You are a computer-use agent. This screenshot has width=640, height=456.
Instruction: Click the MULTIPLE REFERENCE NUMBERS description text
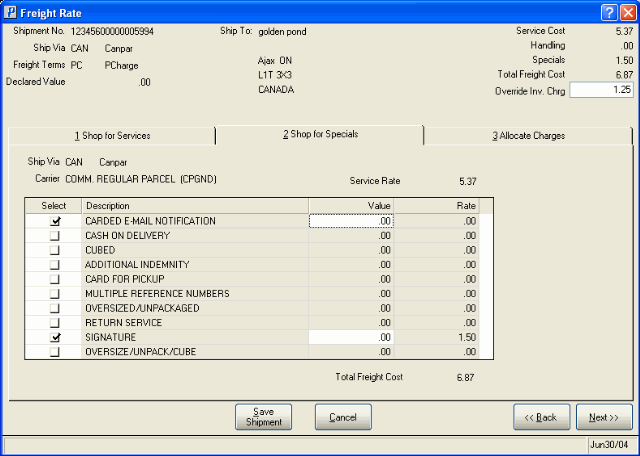pyautogui.click(x=157, y=294)
